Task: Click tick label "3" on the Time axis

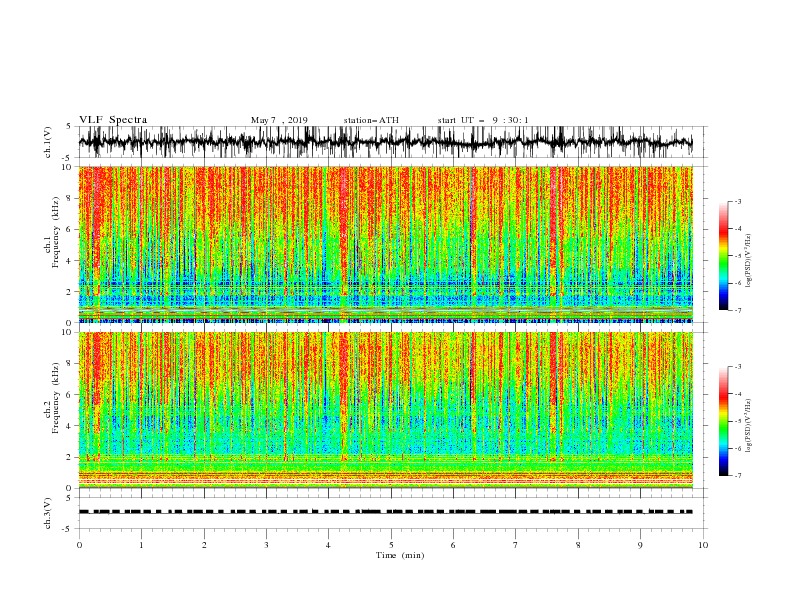Action: (x=266, y=545)
